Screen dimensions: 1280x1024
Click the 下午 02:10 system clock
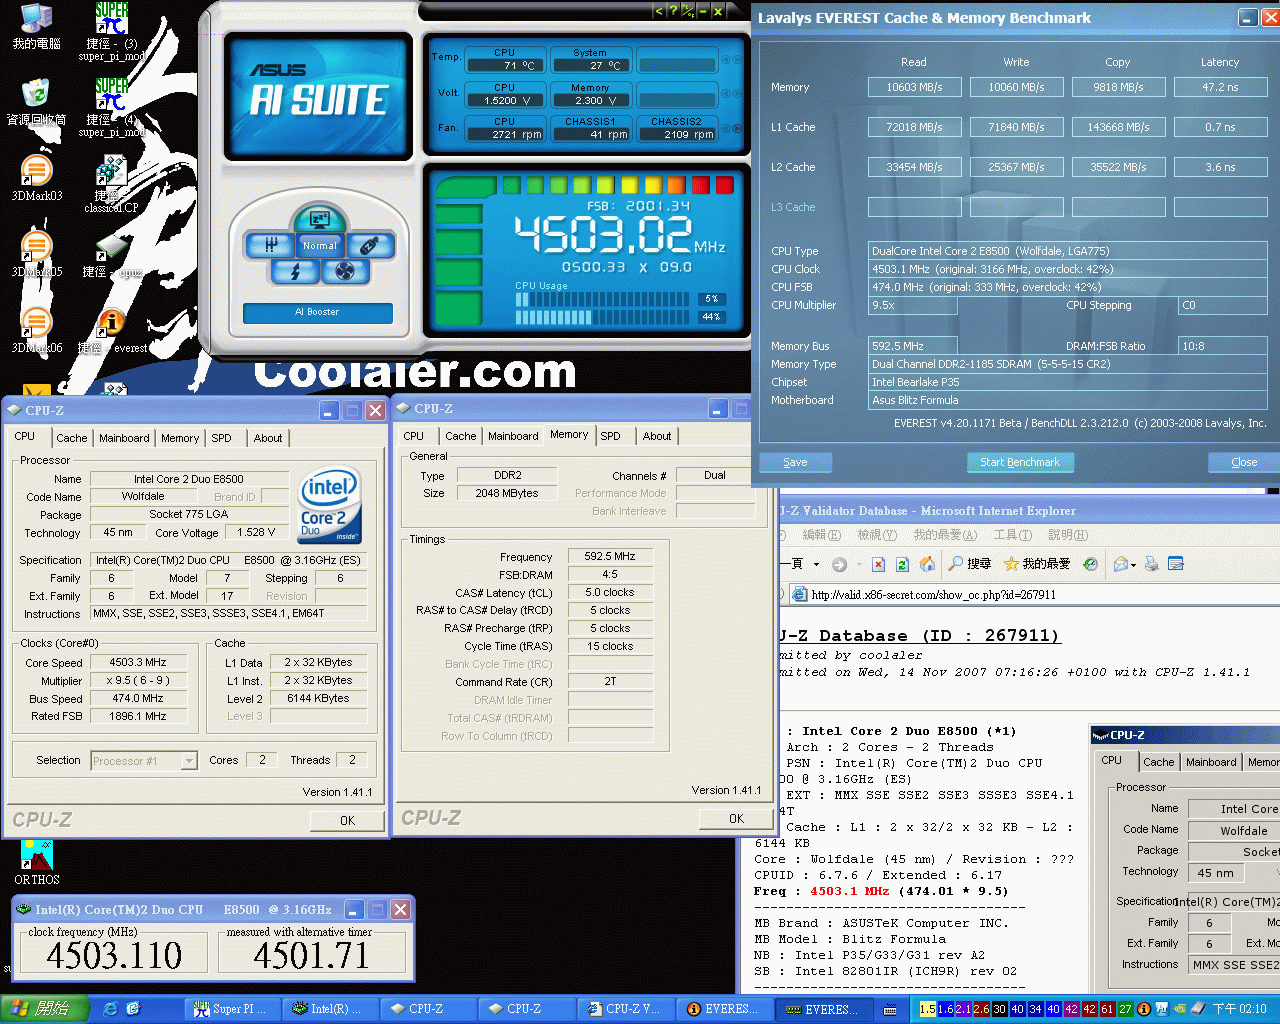[x=1240, y=1009]
